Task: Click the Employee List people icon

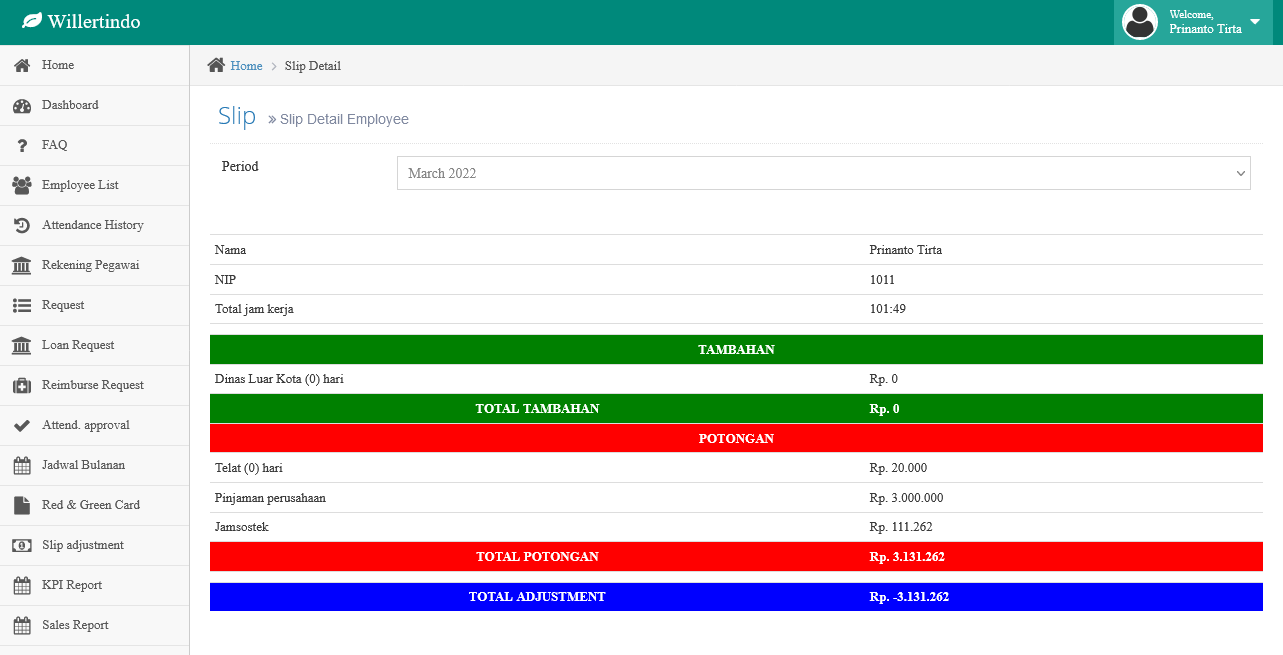Action: [x=21, y=185]
